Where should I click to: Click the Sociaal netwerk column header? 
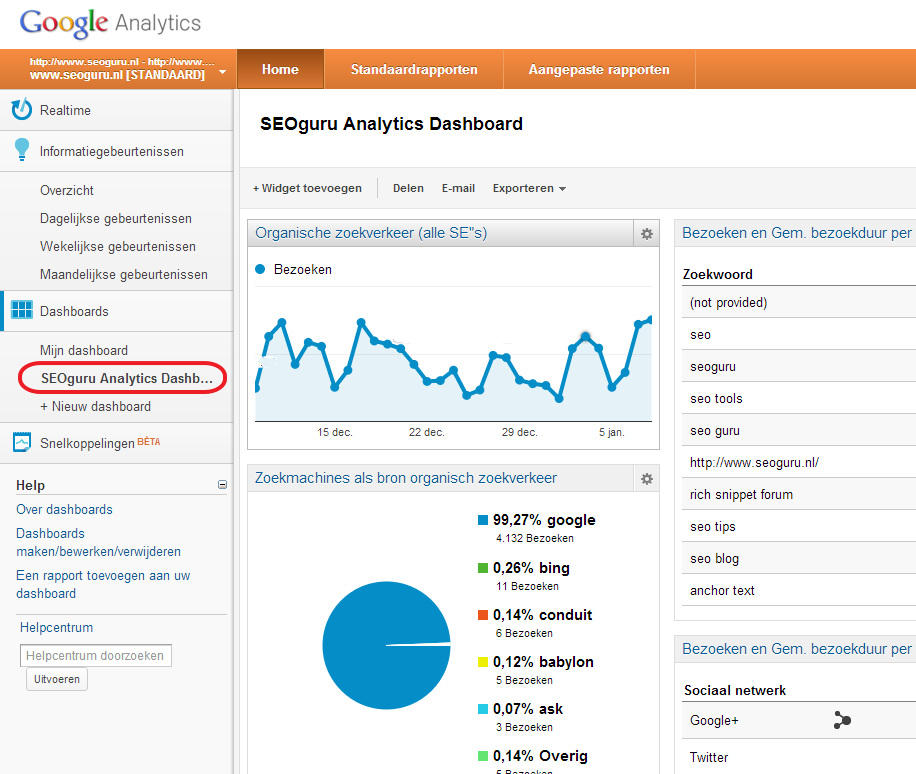735,690
